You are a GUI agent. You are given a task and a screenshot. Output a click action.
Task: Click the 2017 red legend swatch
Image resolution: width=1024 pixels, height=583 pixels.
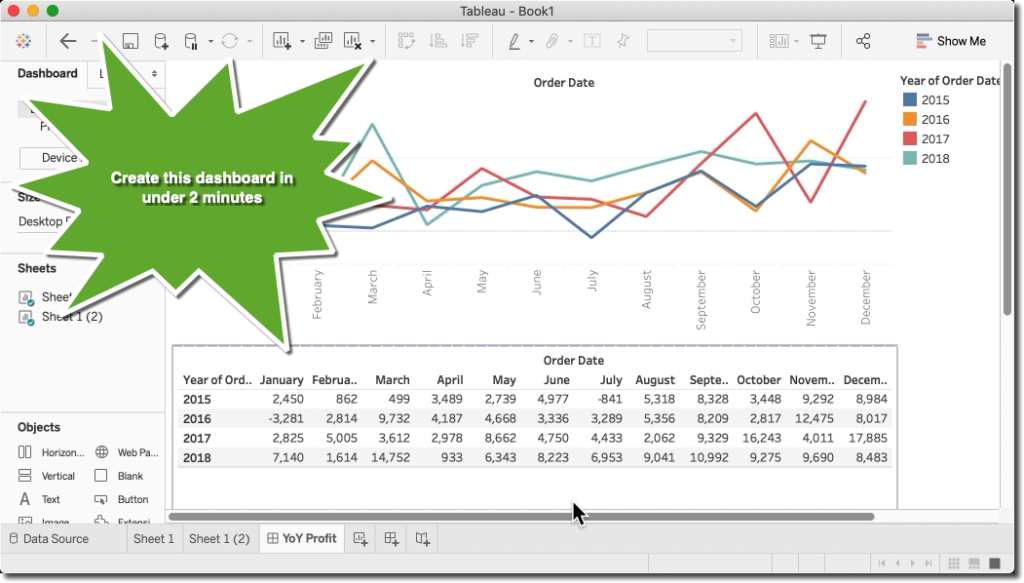[910, 139]
